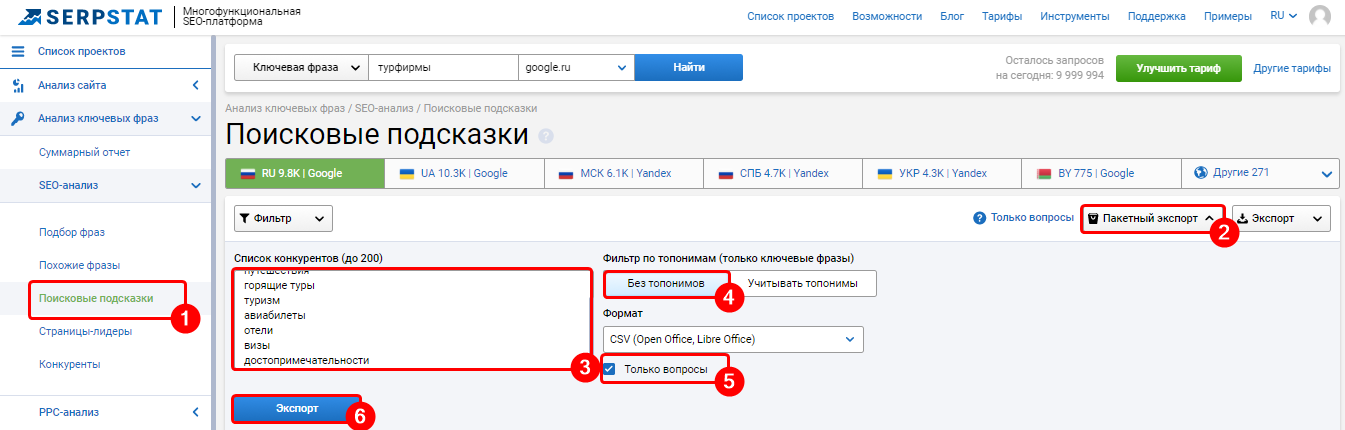
Task: Open the Экспорт dropdown in toolbar
Action: (1281, 218)
